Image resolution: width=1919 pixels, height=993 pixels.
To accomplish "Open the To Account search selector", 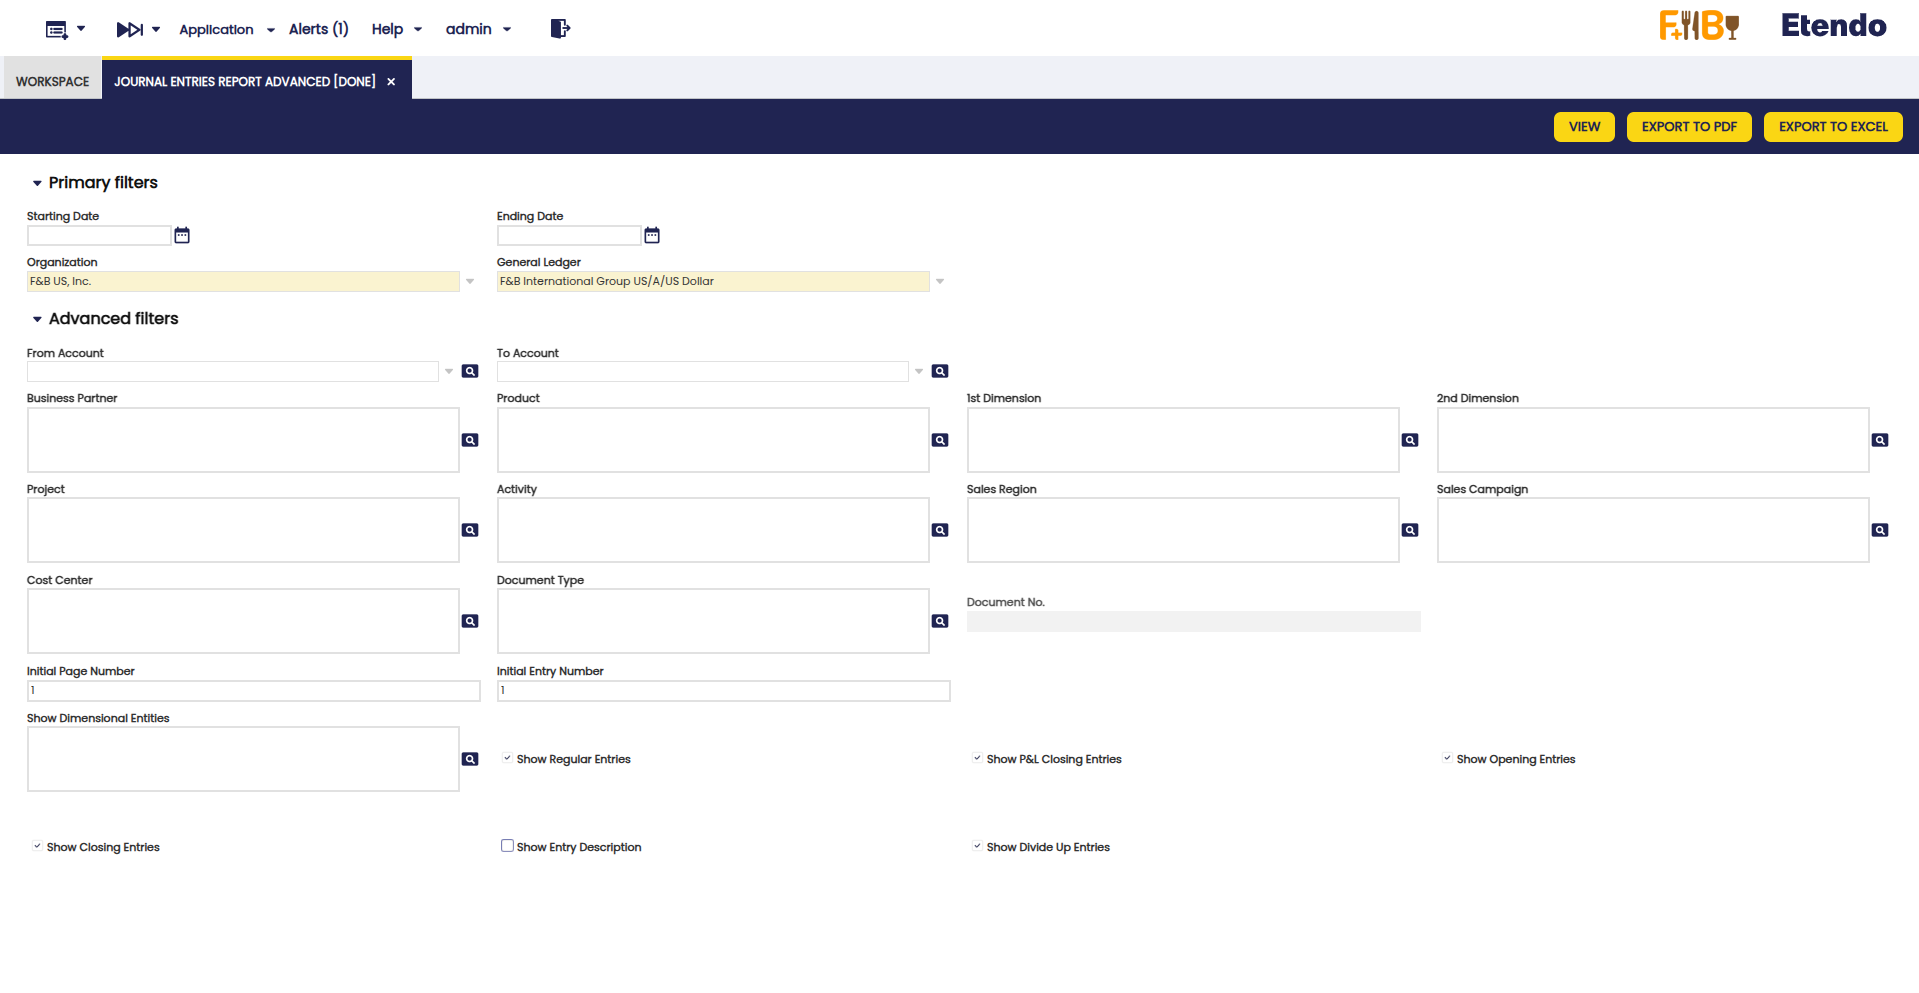I will pos(940,371).
